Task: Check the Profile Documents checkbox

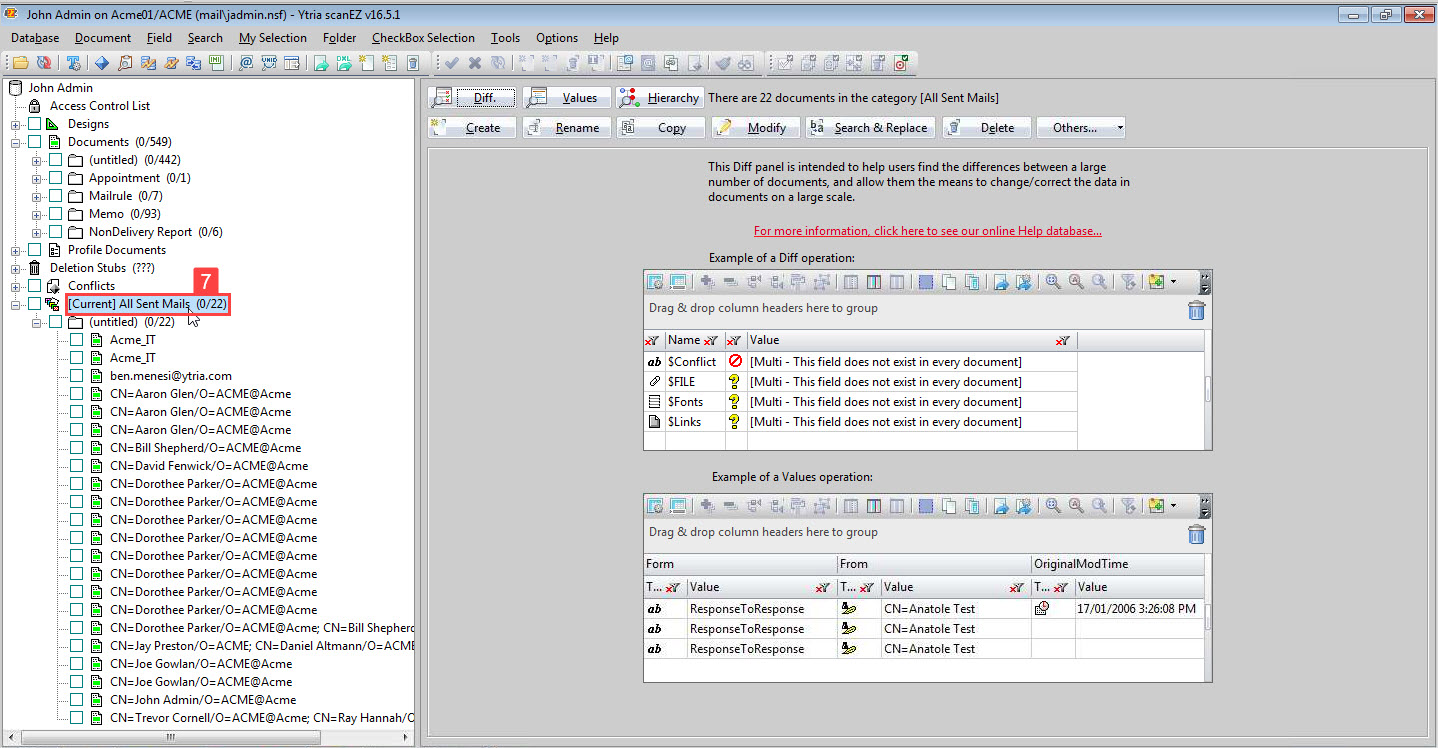Action: 35,250
